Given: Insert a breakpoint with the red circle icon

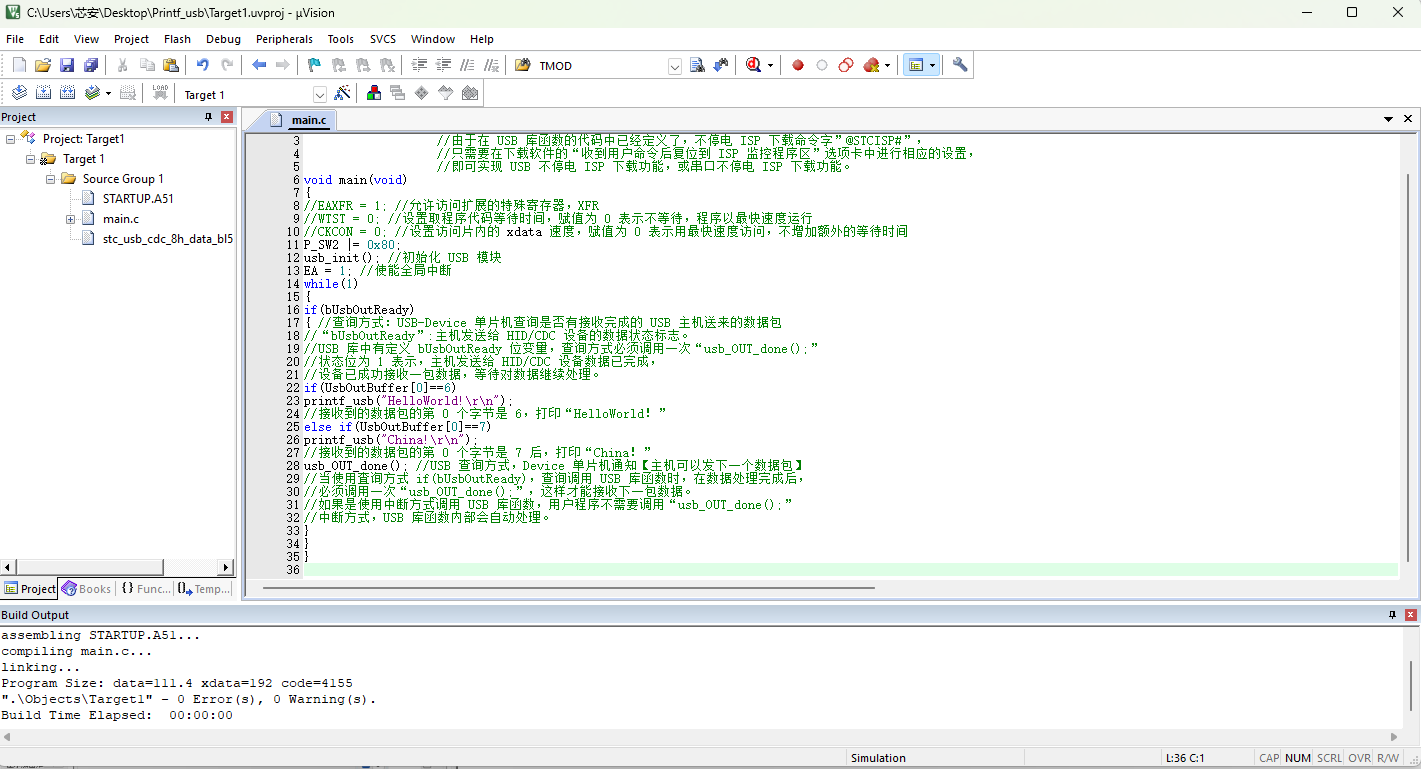Looking at the screenshot, I should [798, 65].
